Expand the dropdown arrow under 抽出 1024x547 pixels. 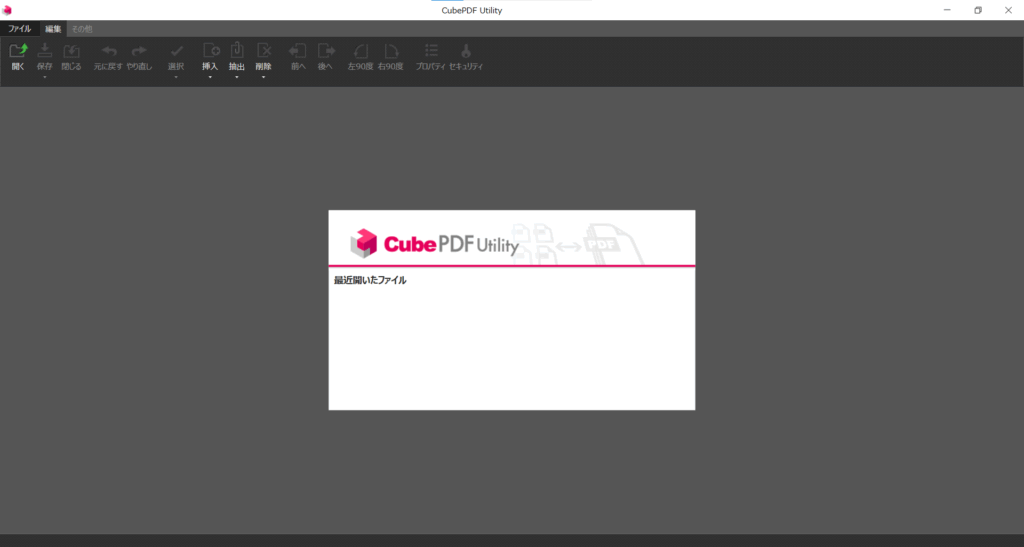click(x=237, y=77)
